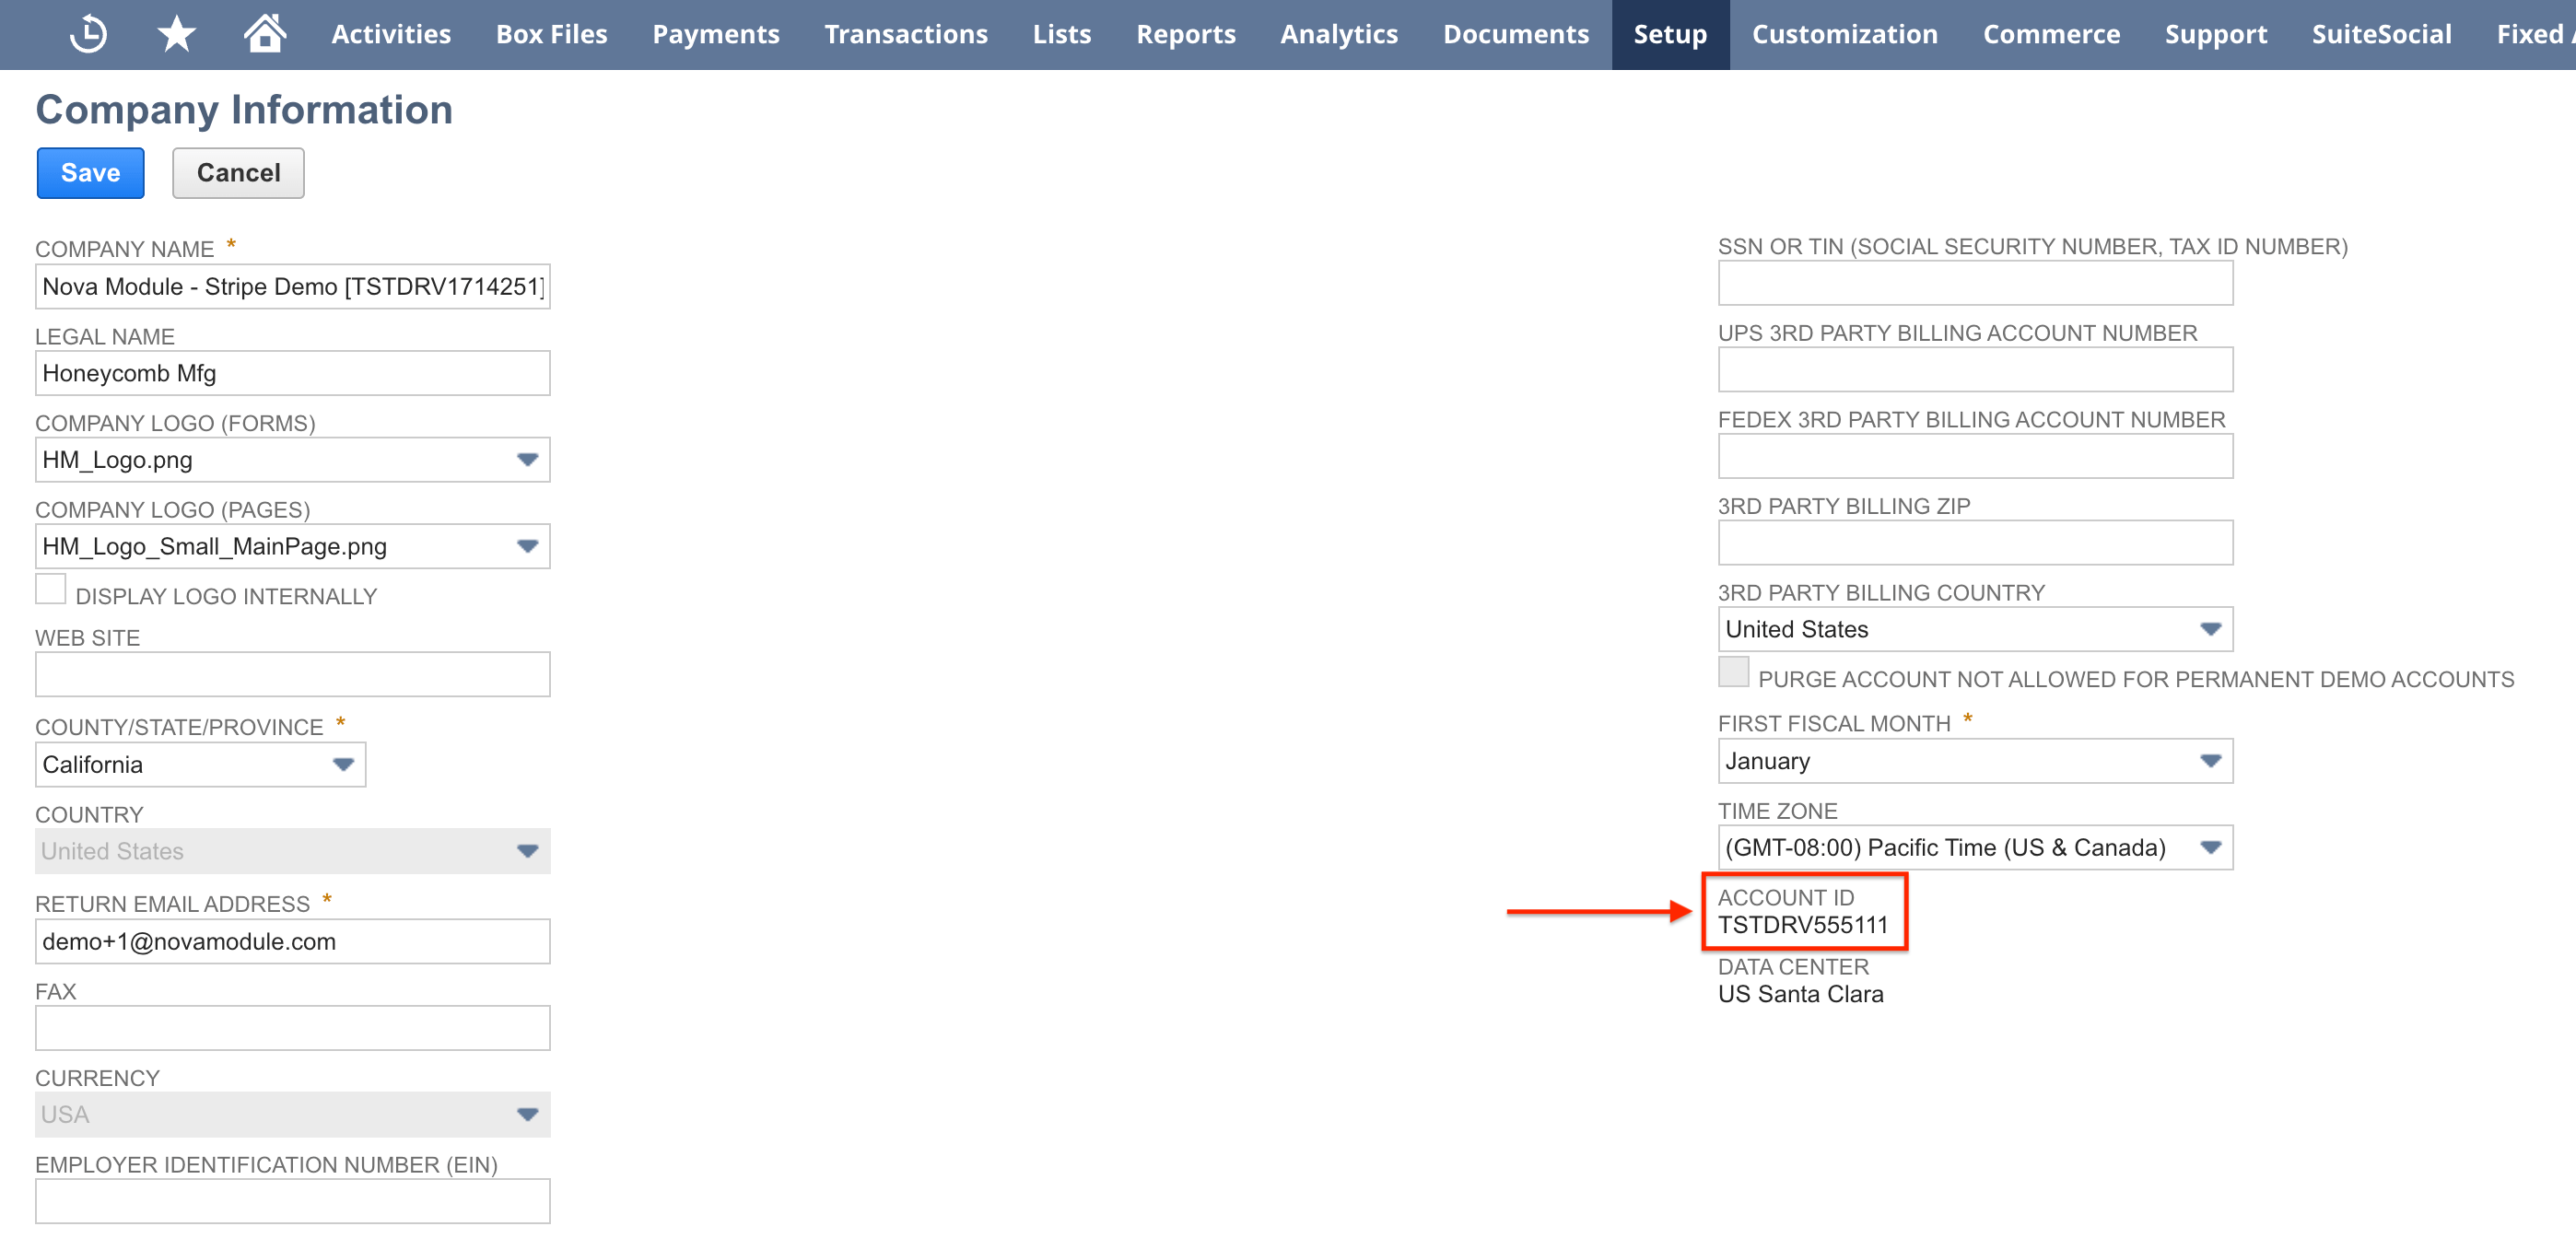The height and width of the screenshot is (1238, 2576).
Task: Cancel editing company information
Action: coord(237,172)
